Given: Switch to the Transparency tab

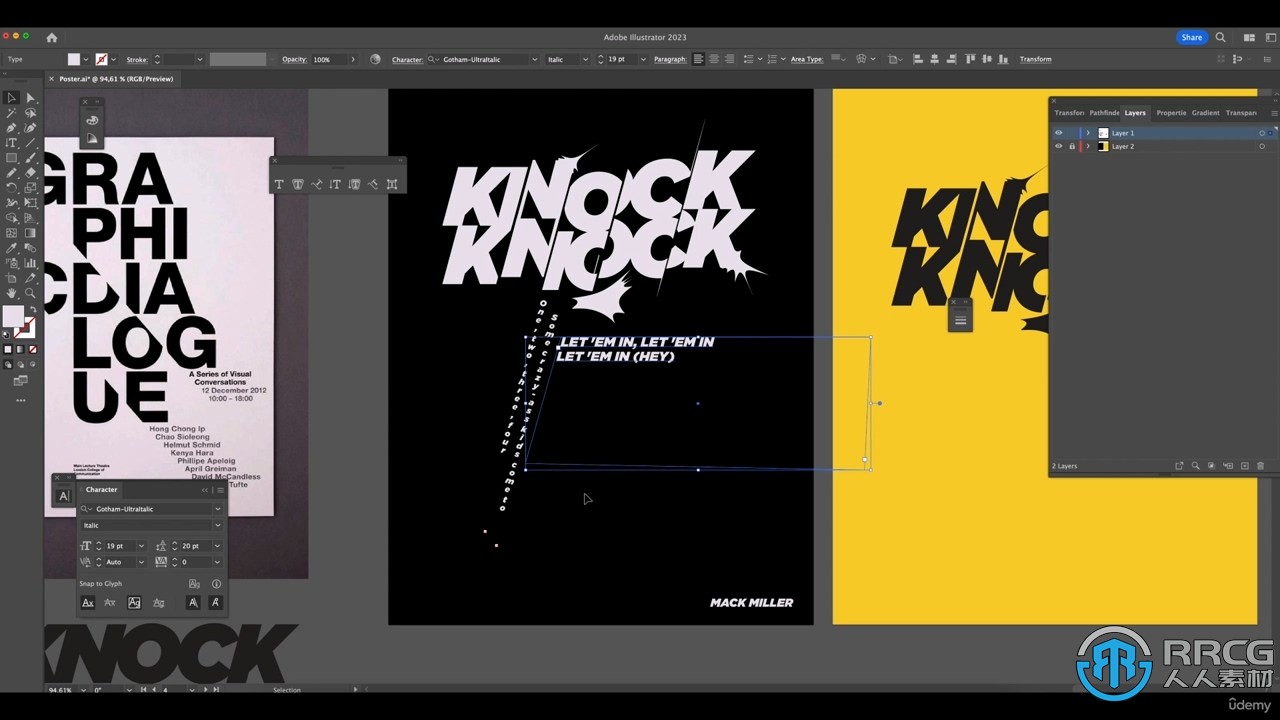Looking at the screenshot, I should pyautogui.click(x=1241, y=113).
